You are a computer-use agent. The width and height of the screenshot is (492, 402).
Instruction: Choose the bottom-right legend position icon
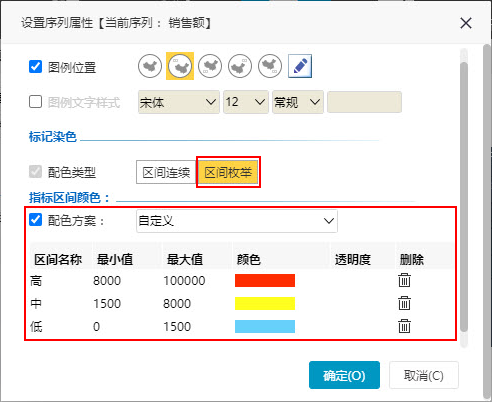point(270,66)
